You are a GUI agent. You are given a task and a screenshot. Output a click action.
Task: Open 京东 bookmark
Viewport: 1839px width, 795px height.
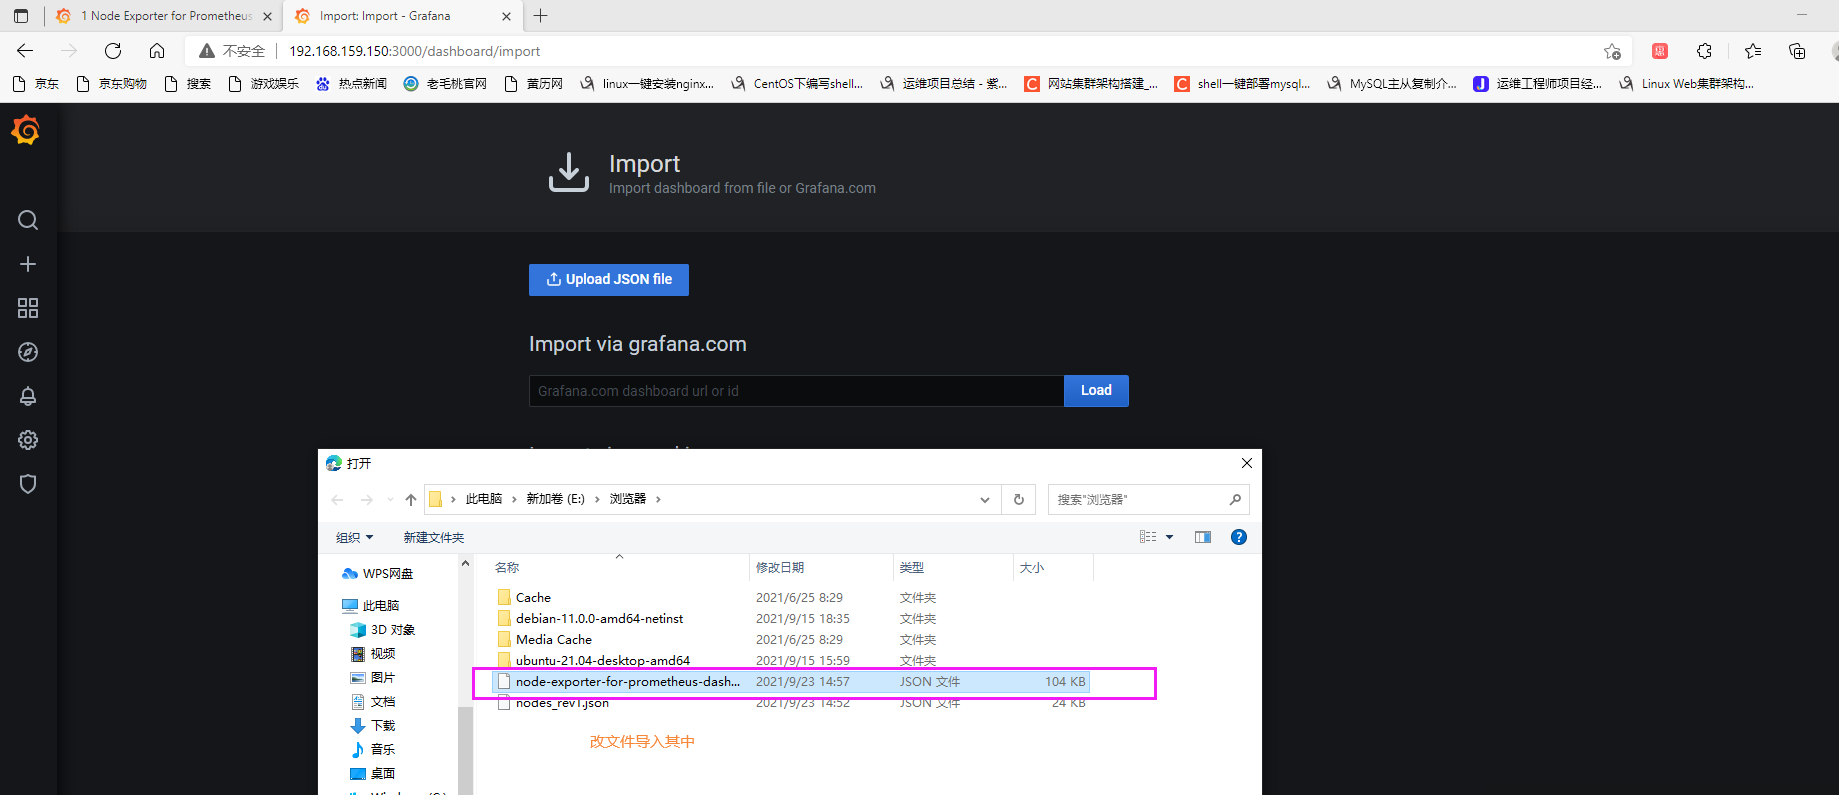[36, 84]
